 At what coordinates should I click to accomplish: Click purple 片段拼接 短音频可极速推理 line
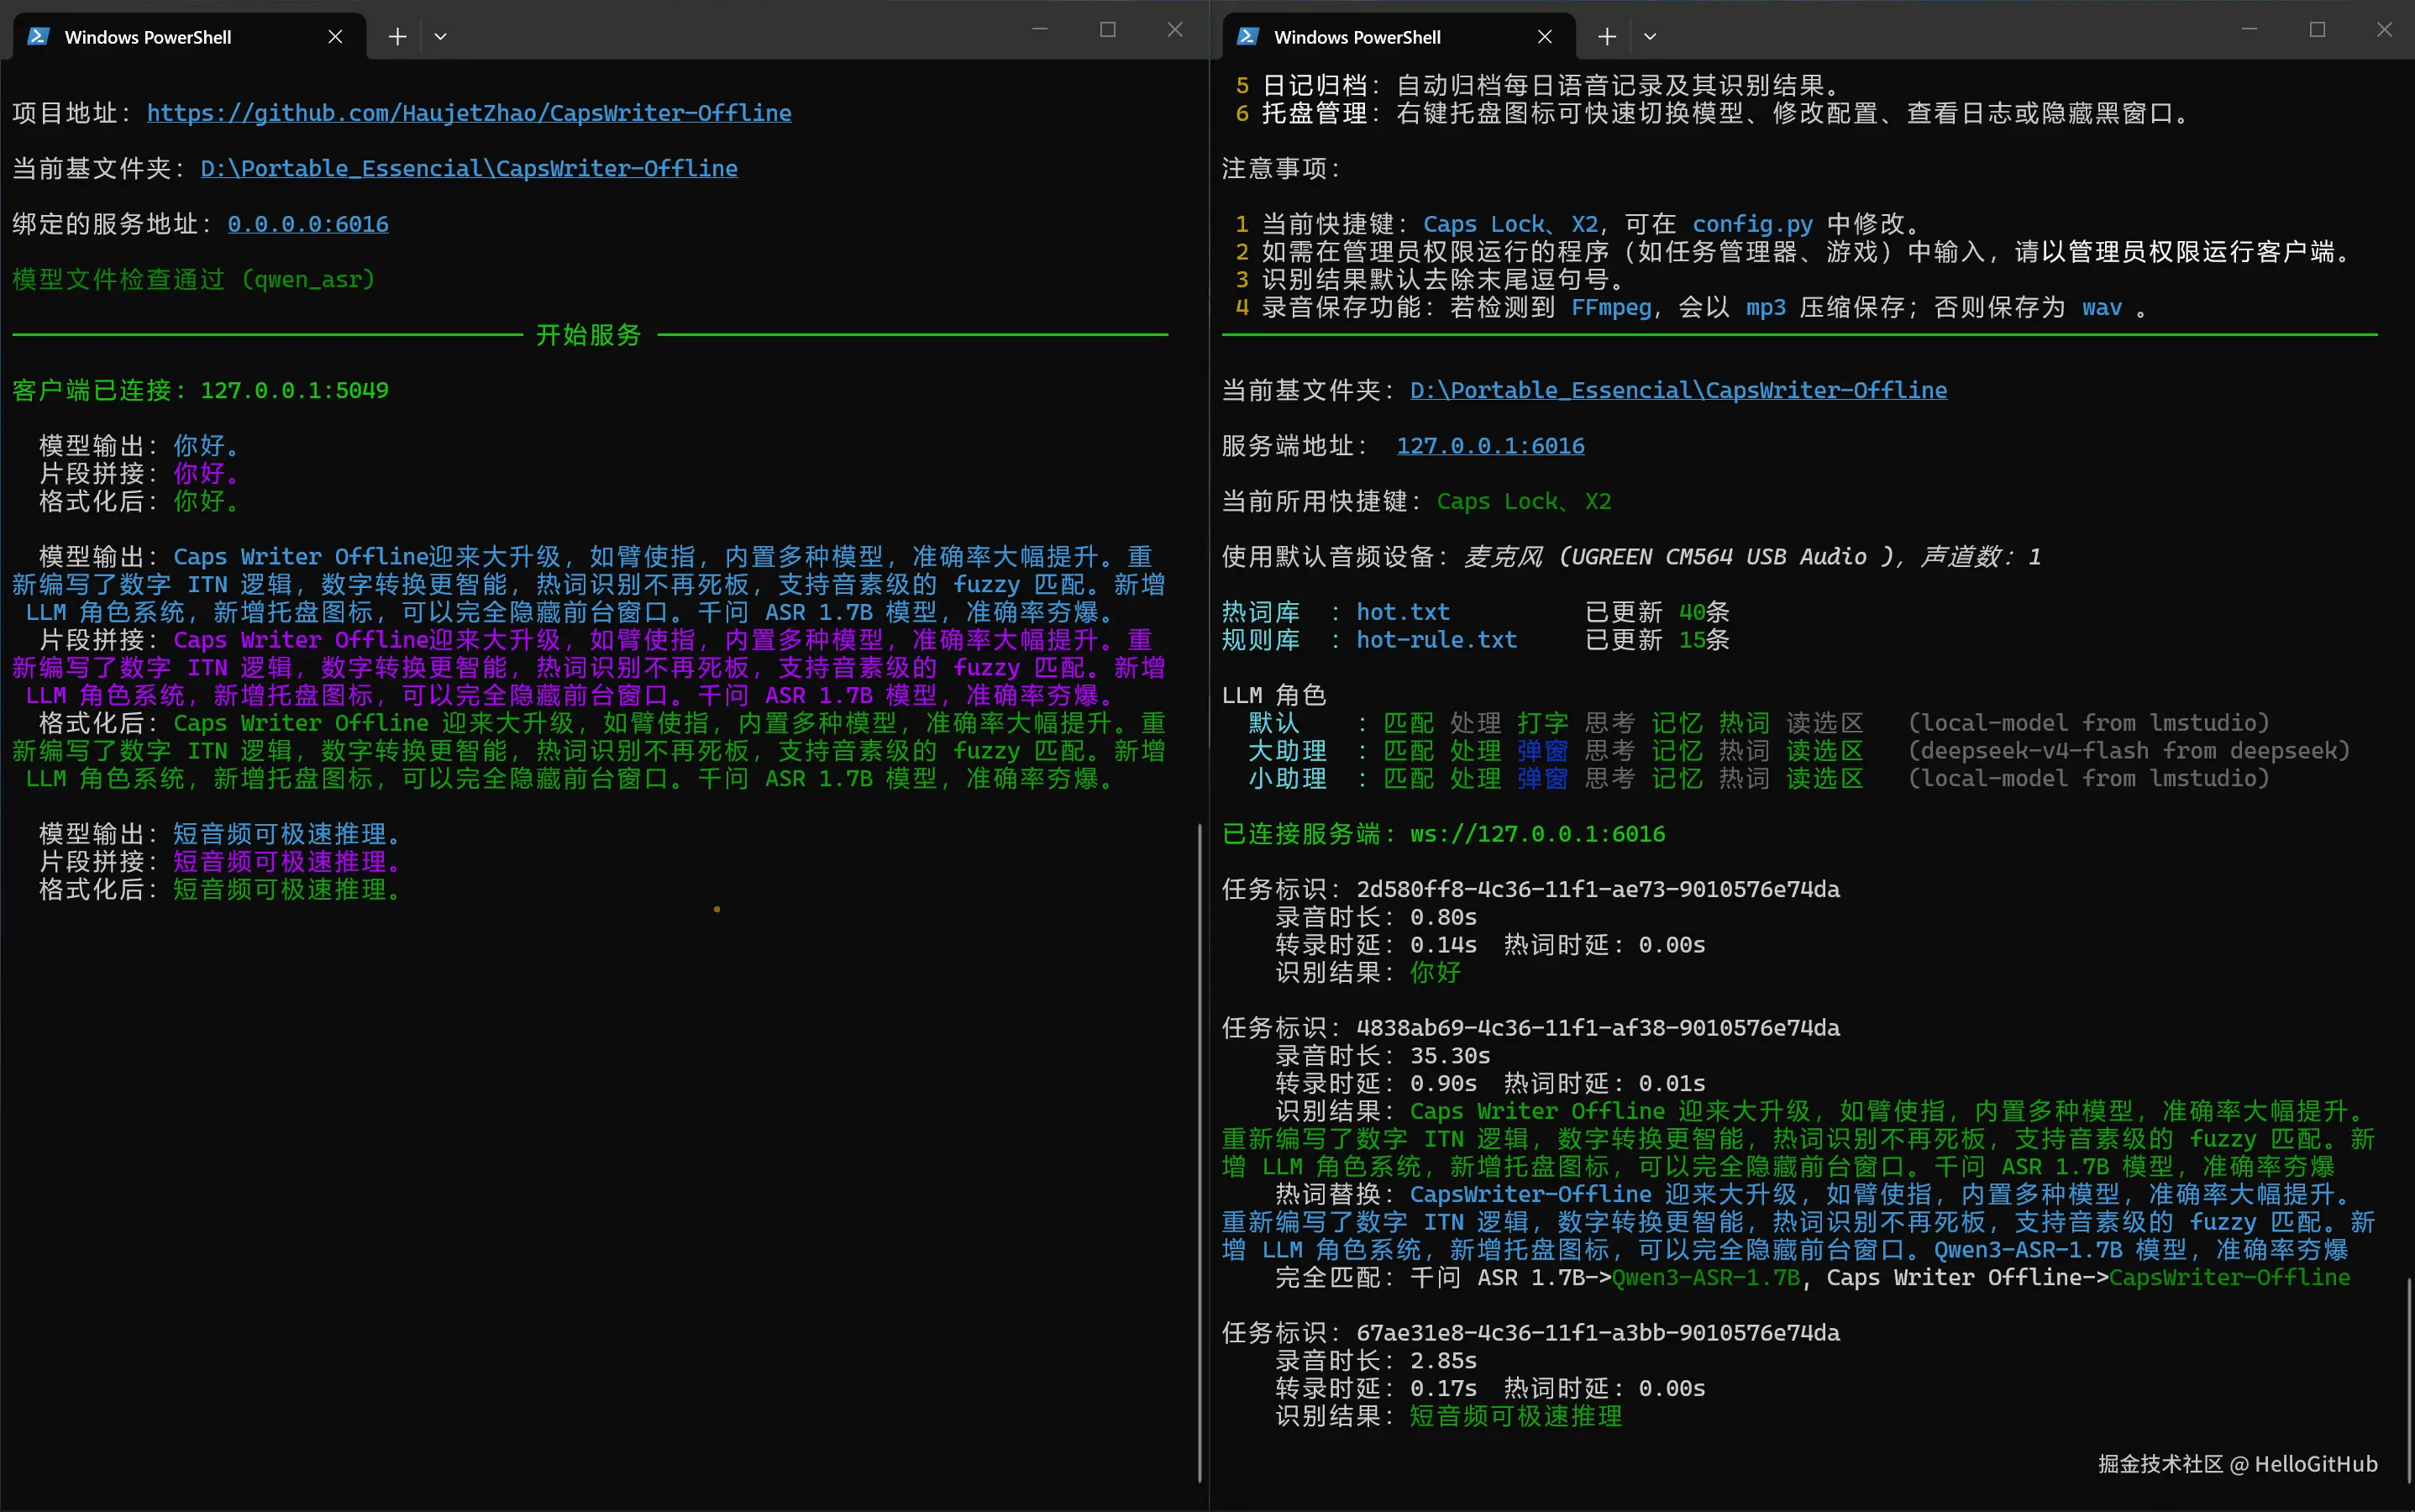(x=220, y=862)
